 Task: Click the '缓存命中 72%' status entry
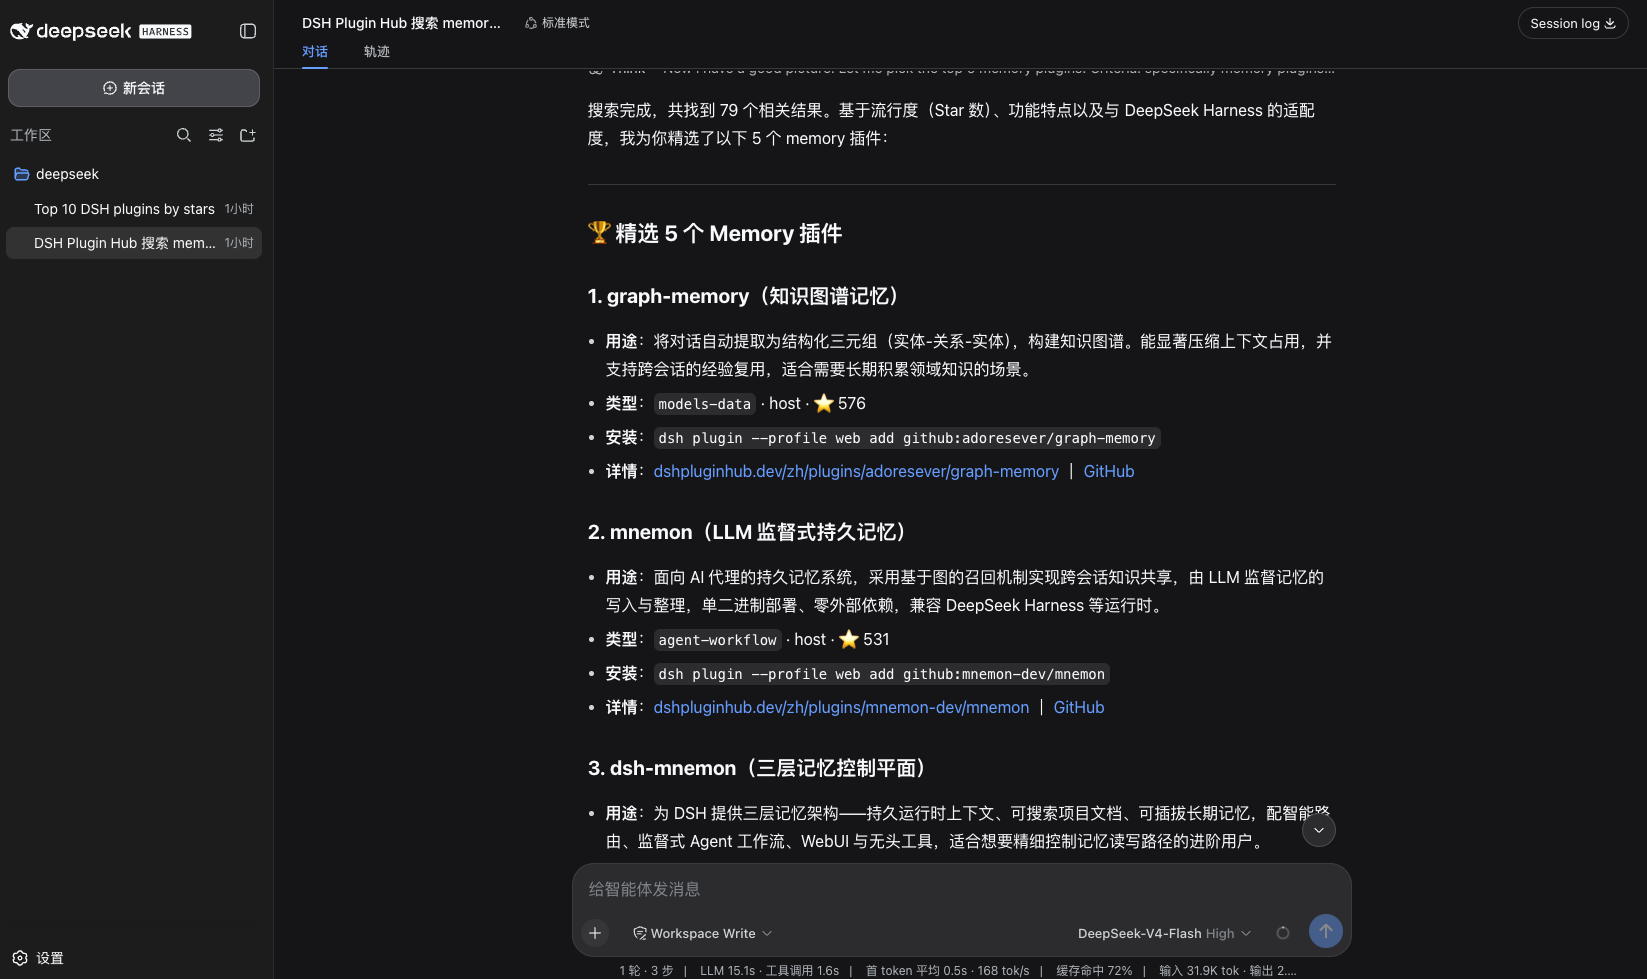coord(1094,970)
